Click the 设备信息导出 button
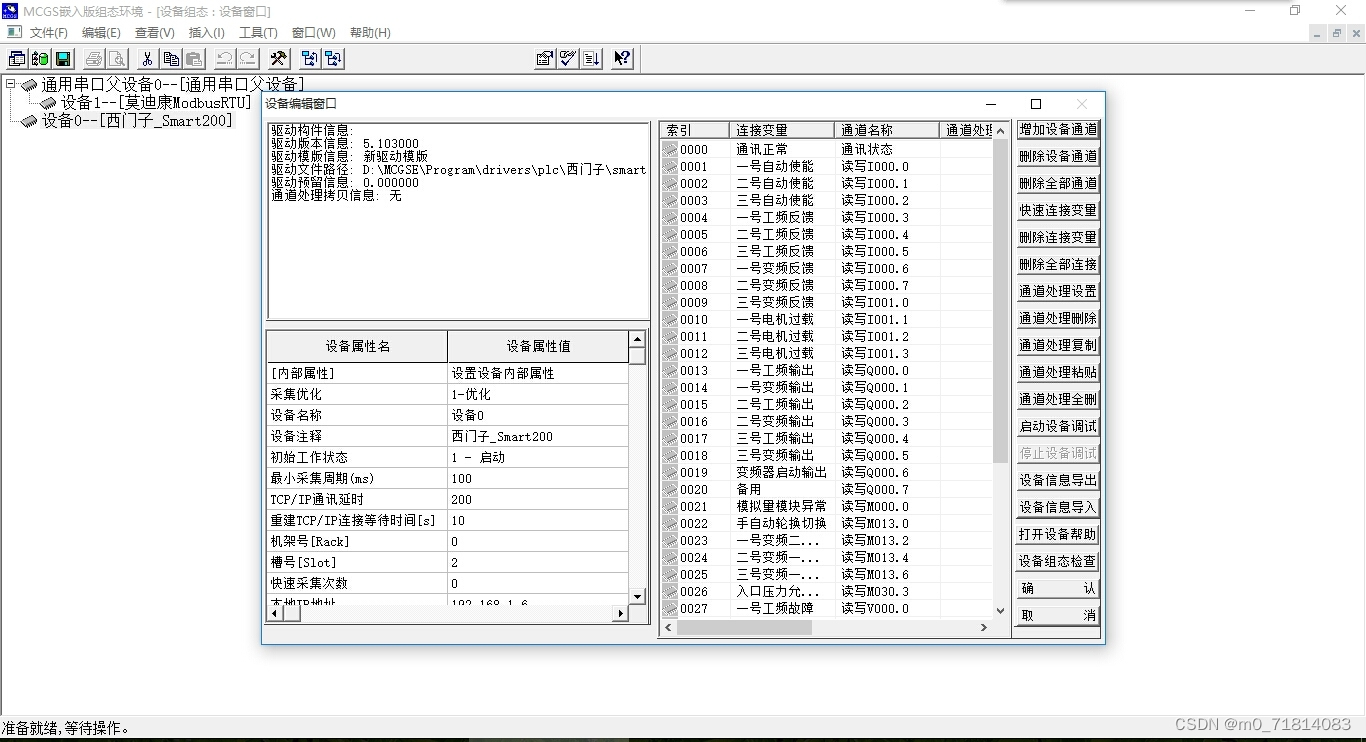Image resolution: width=1366 pixels, height=742 pixels. pos(1058,480)
